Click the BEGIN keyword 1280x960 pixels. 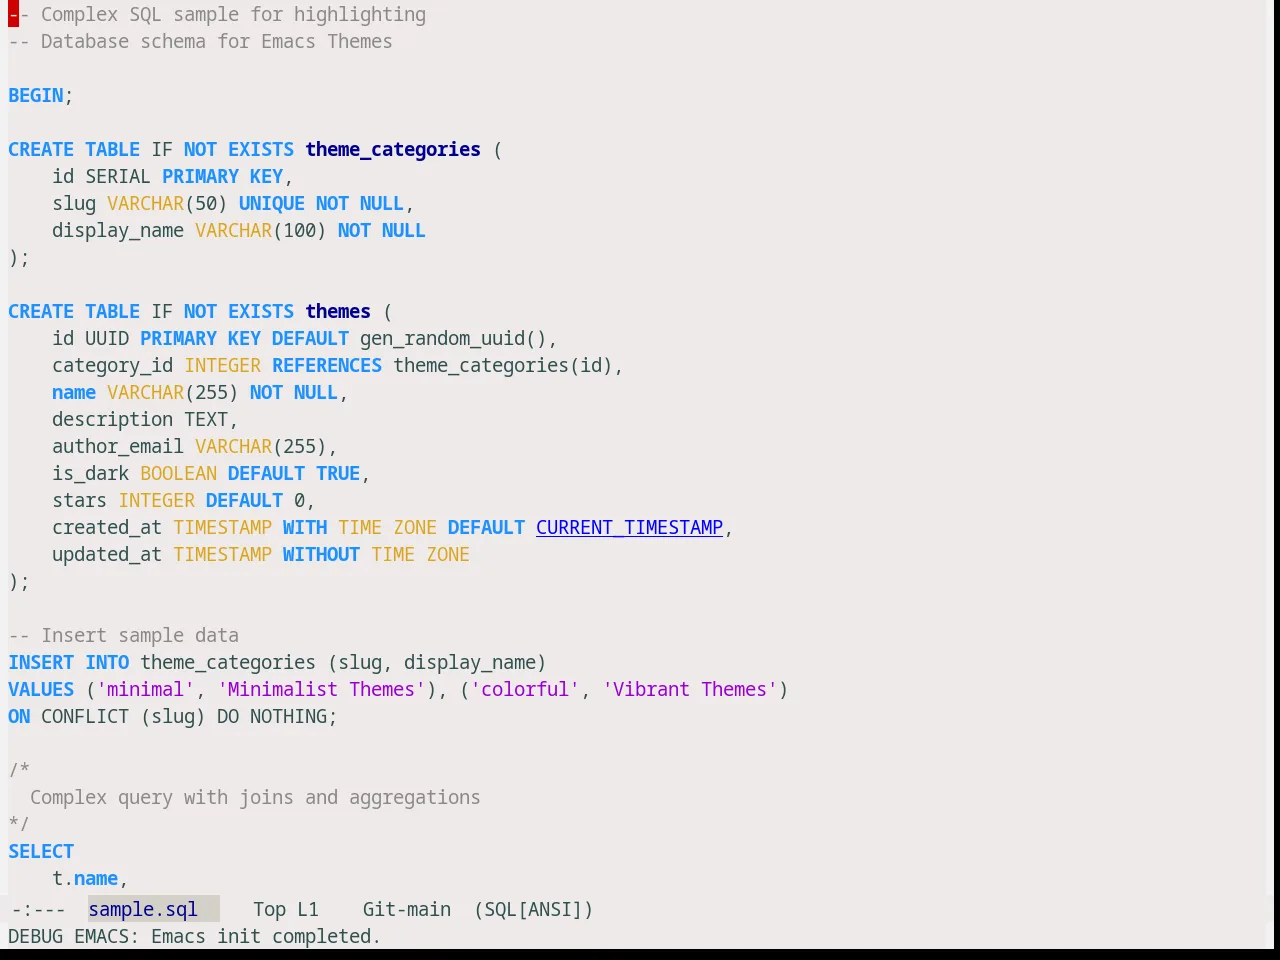coord(36,95)
